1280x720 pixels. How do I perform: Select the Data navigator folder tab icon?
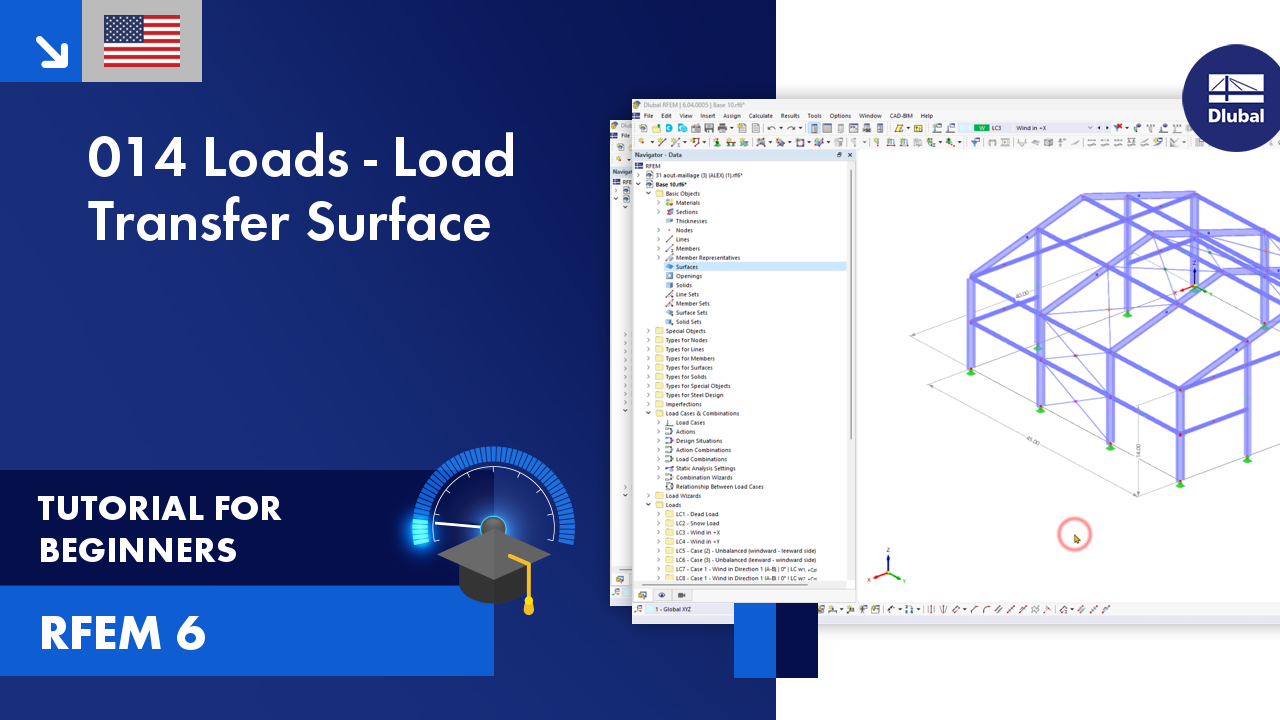coord(643,595)
